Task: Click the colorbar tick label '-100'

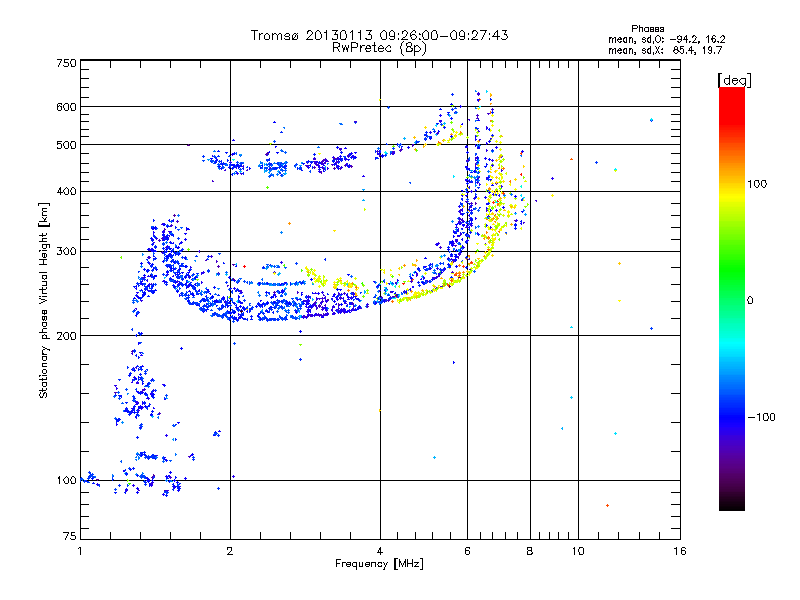Action: click(762, 417)
